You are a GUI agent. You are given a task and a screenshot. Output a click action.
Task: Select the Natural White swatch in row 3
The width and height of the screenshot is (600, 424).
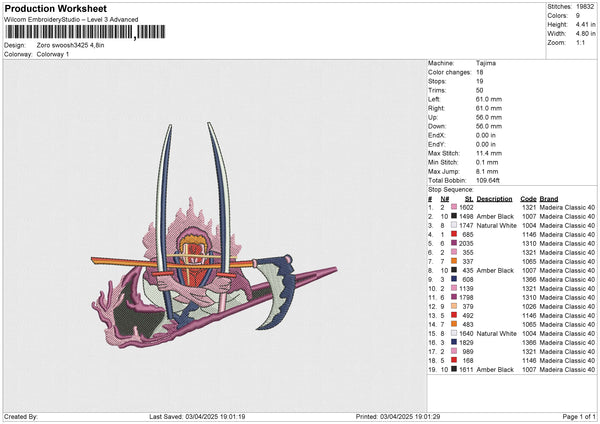(454, 225)
